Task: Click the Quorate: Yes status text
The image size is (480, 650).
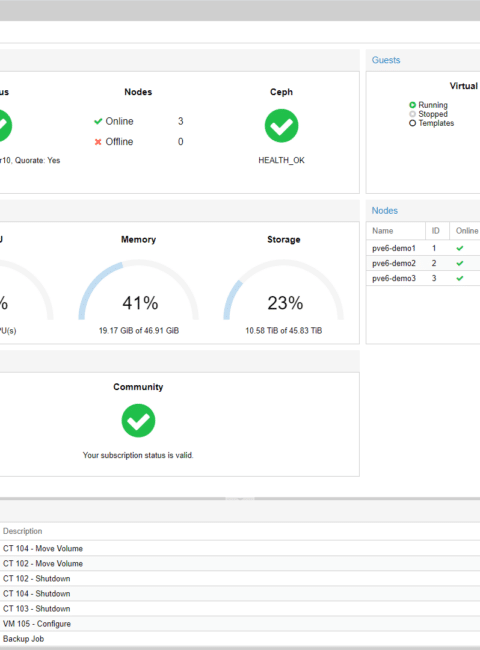Action: (x=37, y=160)
